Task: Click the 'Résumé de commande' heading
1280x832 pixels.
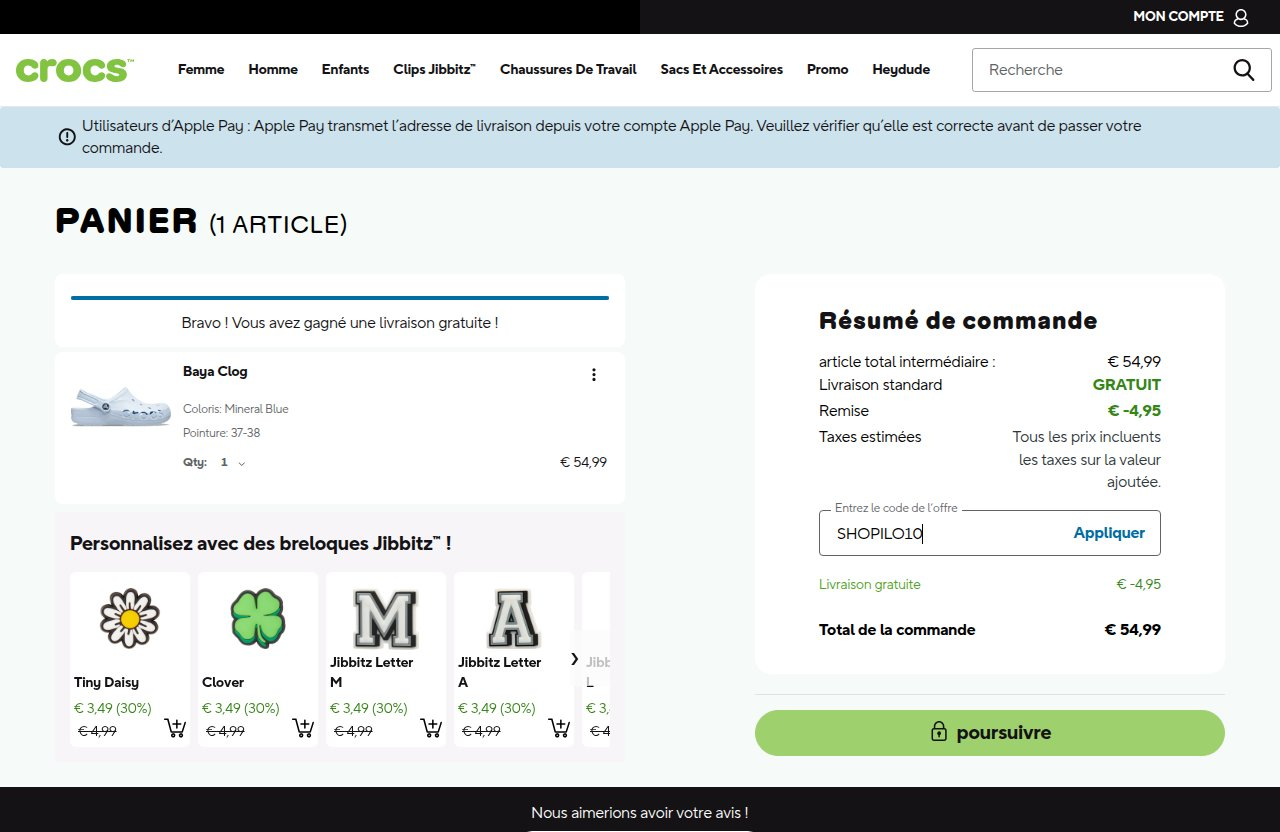Action: pyautogui.click(x=958, y=321)
